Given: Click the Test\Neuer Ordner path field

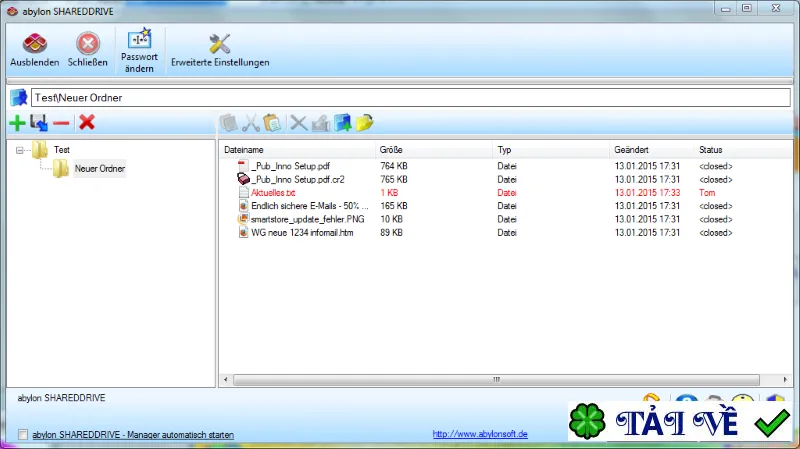Looking at the screenshot, I should coord(411,97).
